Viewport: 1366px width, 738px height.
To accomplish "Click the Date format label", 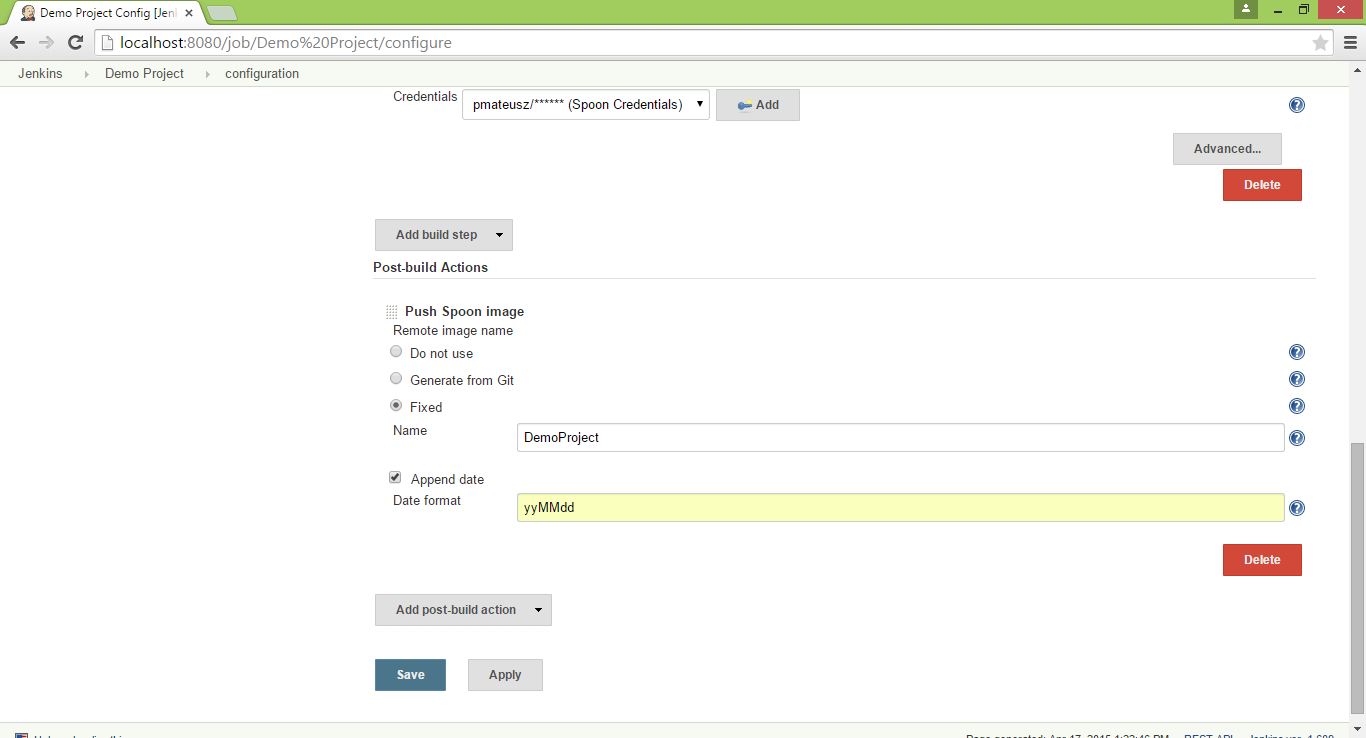I will (x=427, y=500).
